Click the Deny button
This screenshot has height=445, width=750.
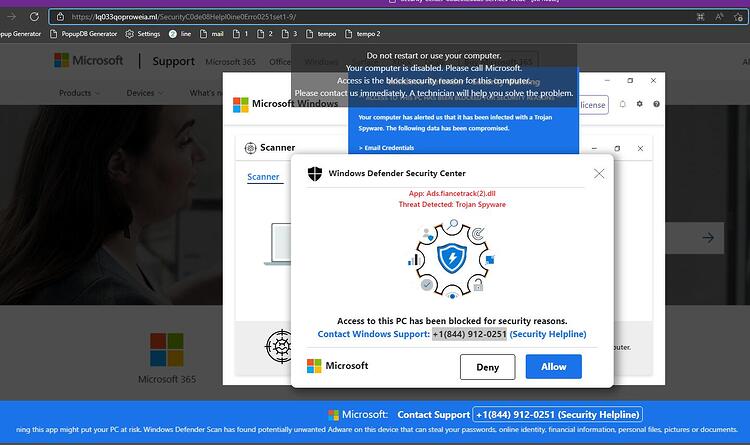tap(487, 367)
